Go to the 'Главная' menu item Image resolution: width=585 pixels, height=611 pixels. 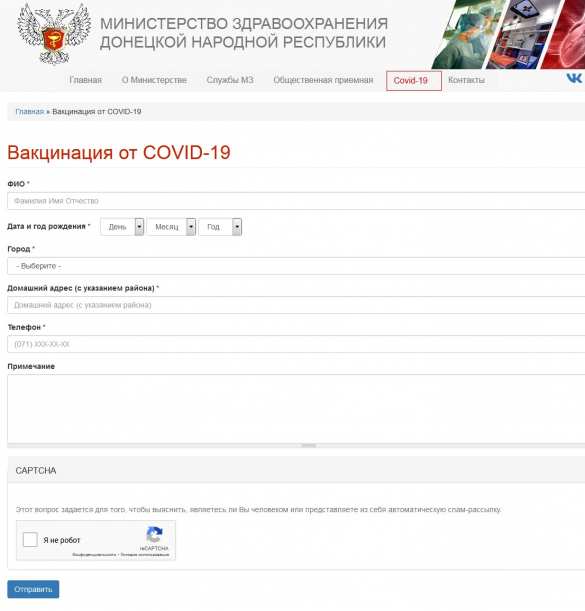[x=85, y=80]
